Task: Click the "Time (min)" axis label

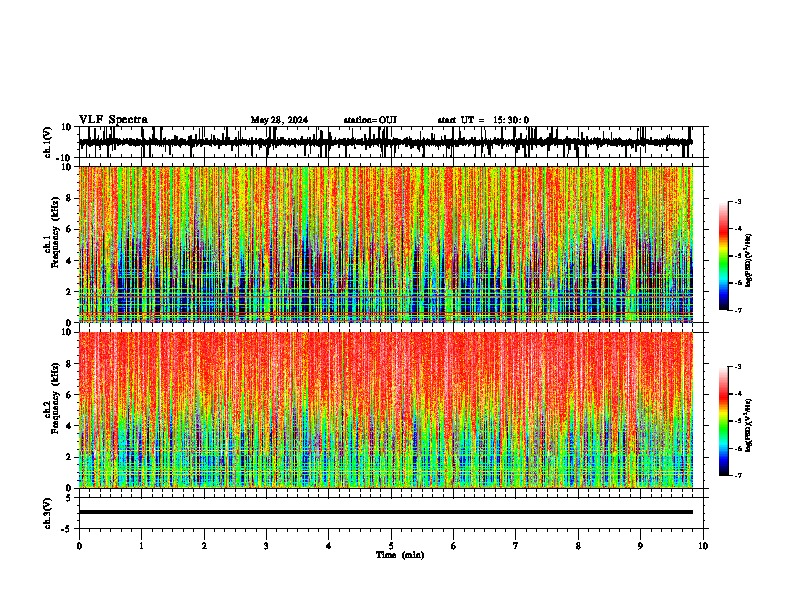Action: point(400,555)
